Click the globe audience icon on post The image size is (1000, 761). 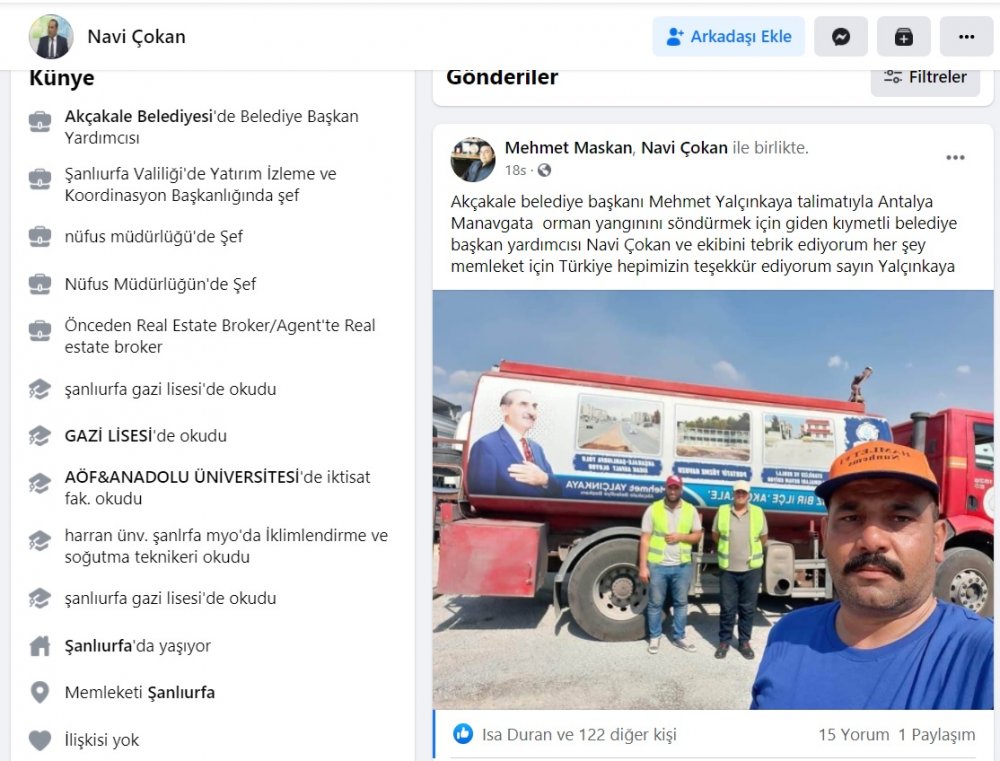click(x=544, y=170)
